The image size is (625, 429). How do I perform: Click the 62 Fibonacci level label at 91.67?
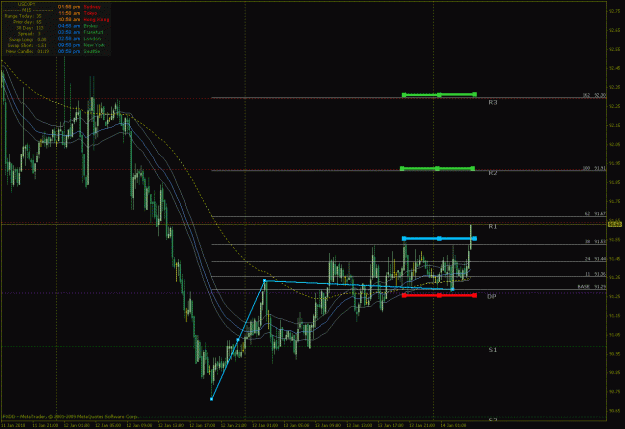click(x=595, y=214)
